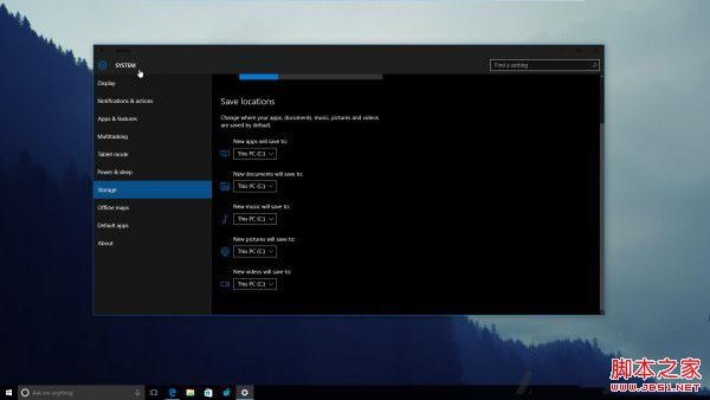Launch Microsoft Edge from the taskbar

(x=172, y=392)
